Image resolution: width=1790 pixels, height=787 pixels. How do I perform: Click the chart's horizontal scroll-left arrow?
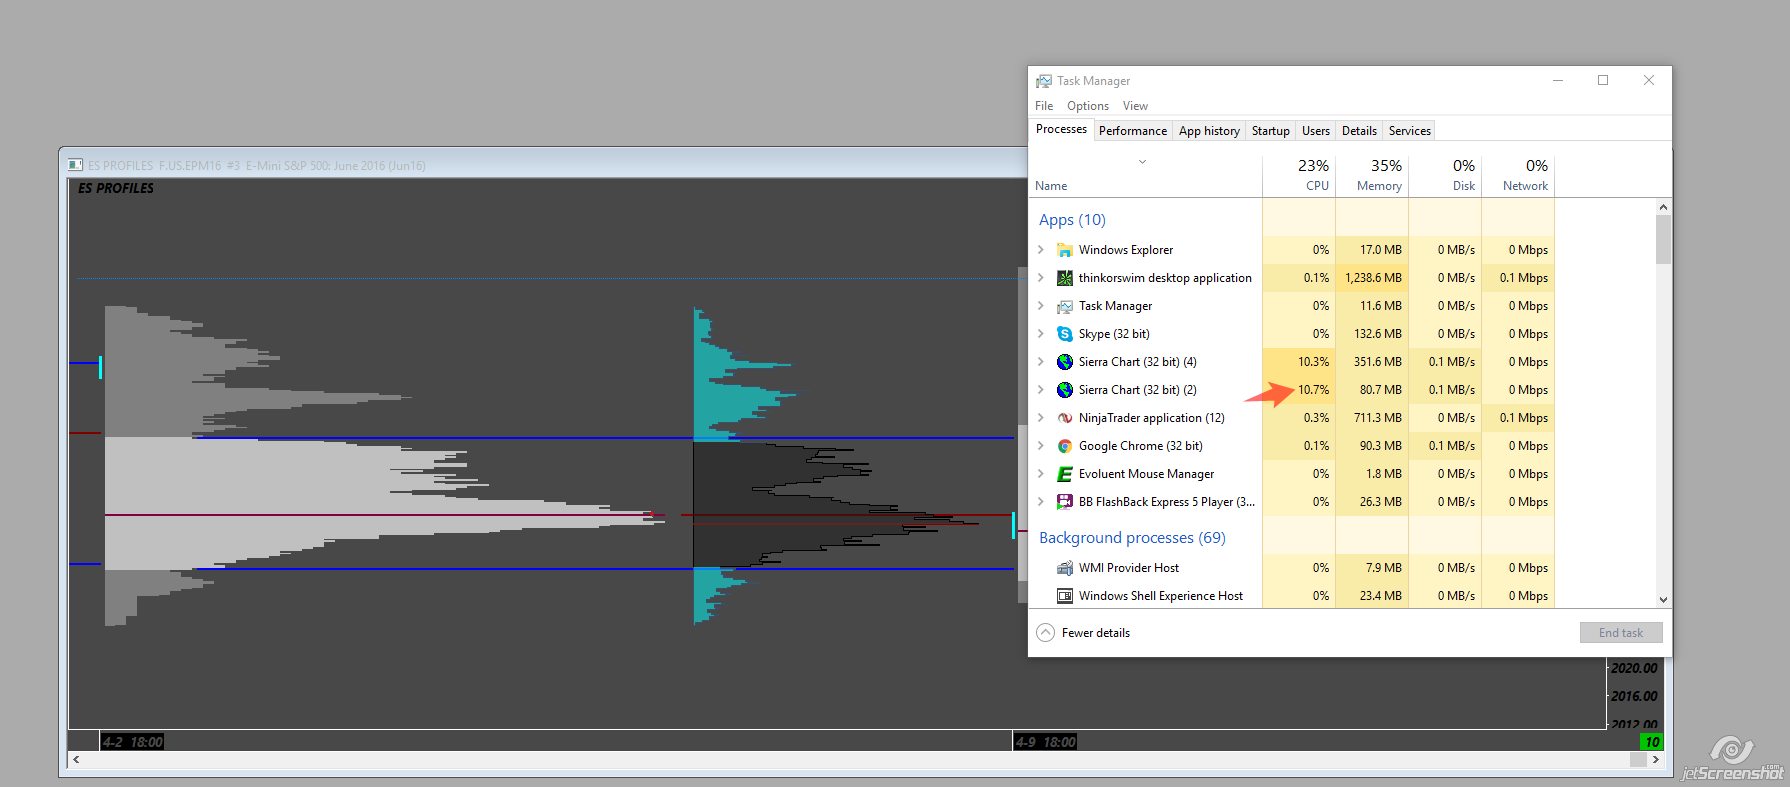(x=76, y=760)
